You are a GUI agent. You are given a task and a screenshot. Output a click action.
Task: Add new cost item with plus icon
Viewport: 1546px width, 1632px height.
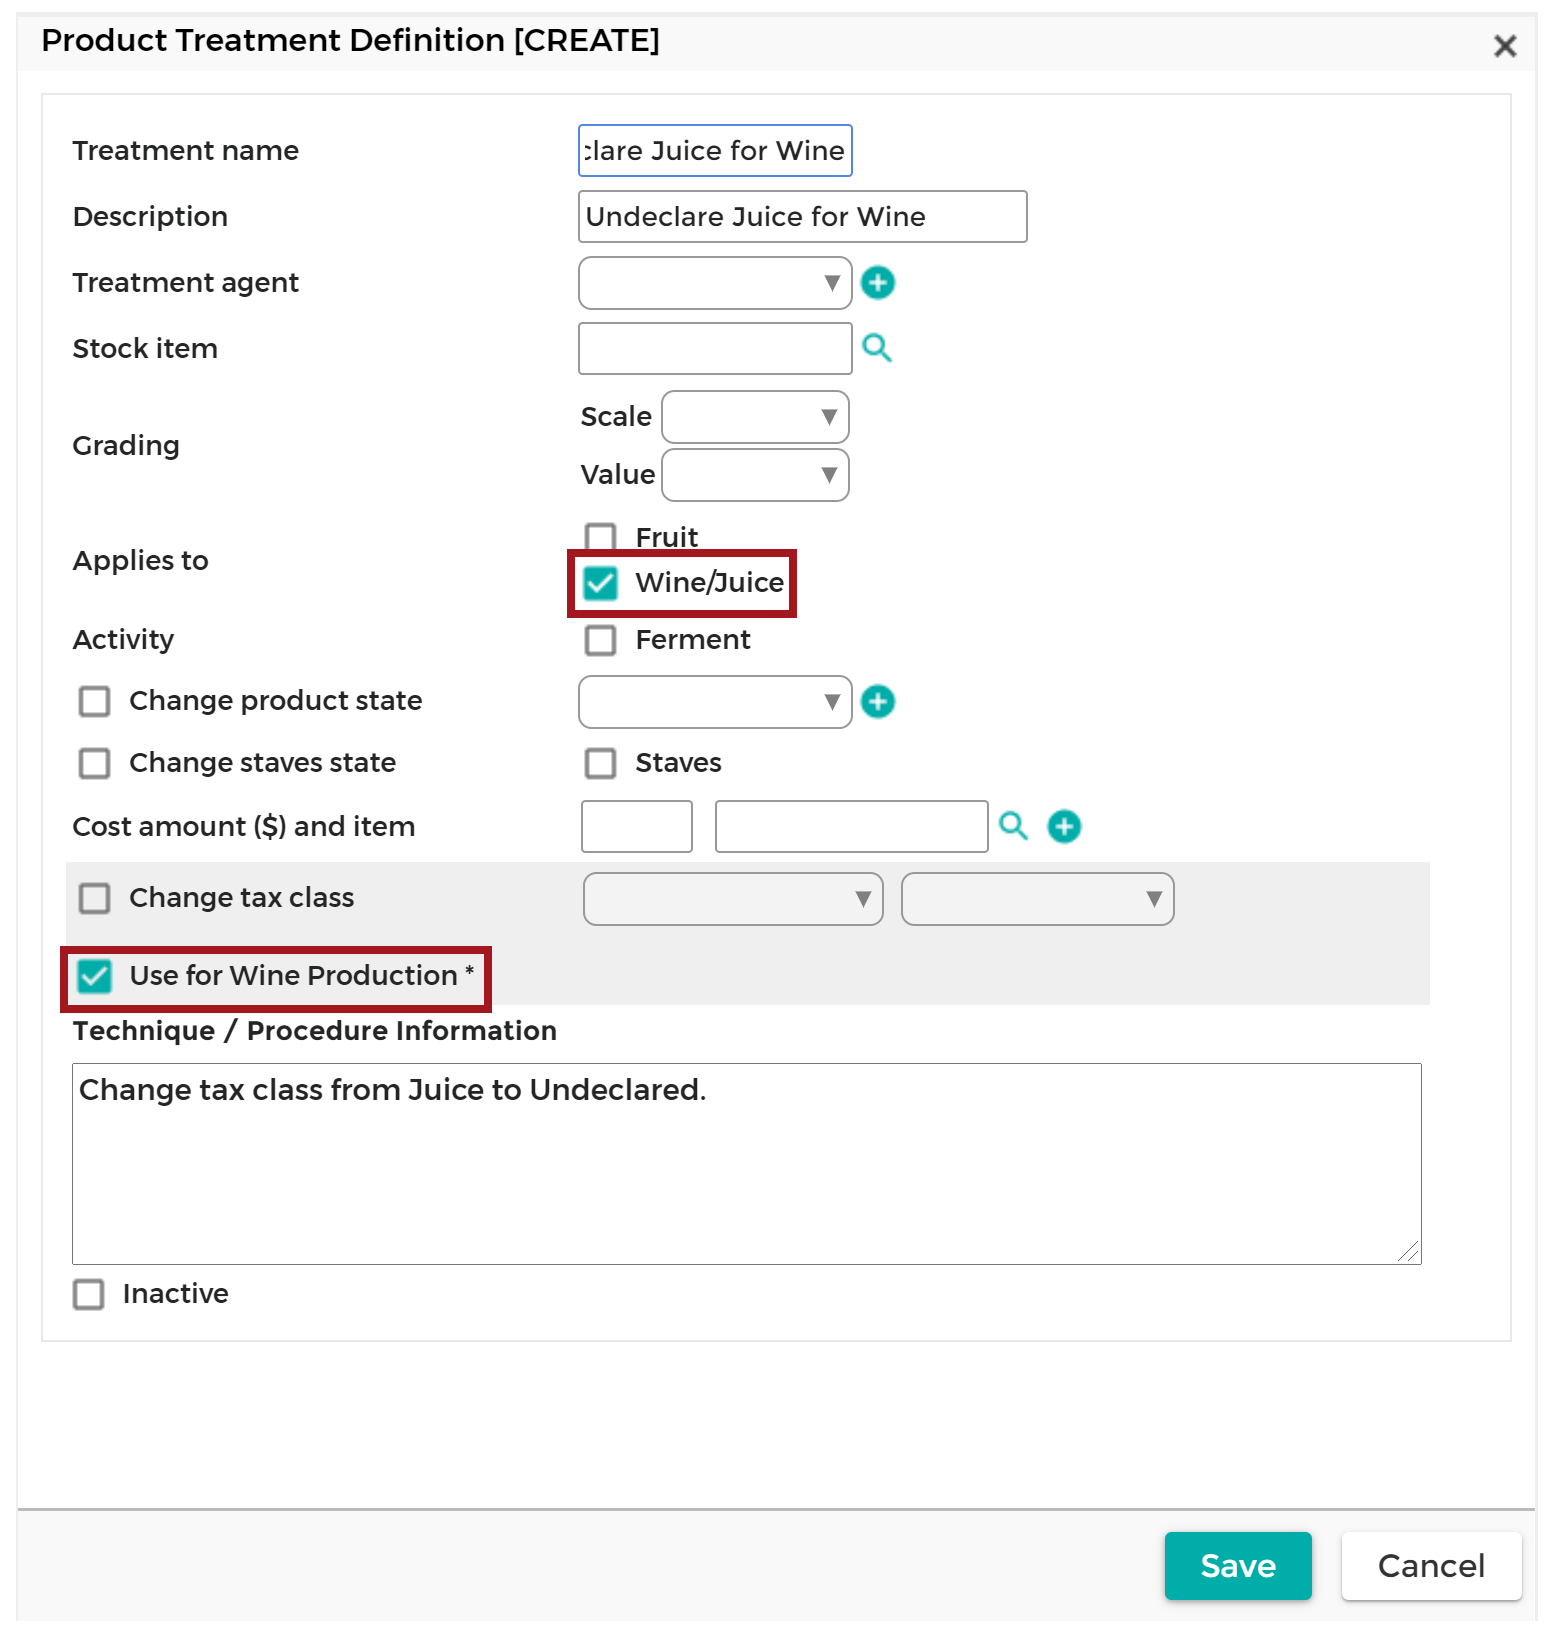[1064, 826]
